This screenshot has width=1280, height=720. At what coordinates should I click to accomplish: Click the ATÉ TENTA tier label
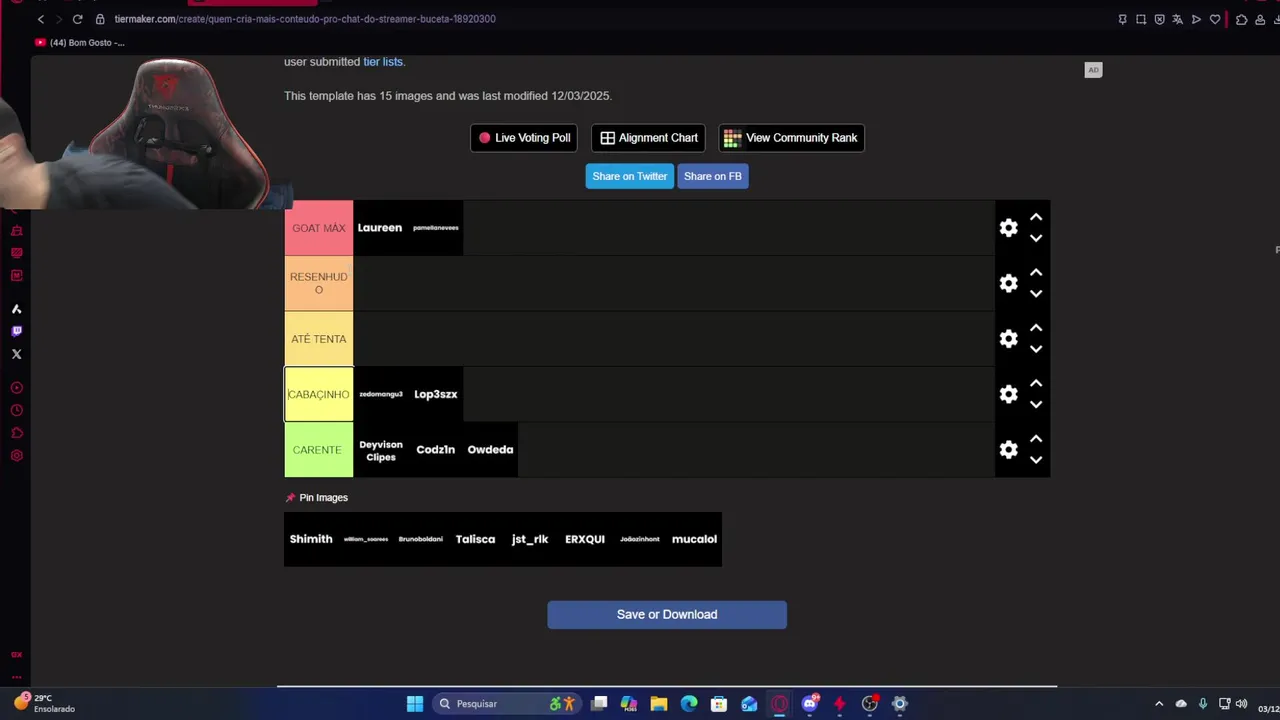coord(319,339)
